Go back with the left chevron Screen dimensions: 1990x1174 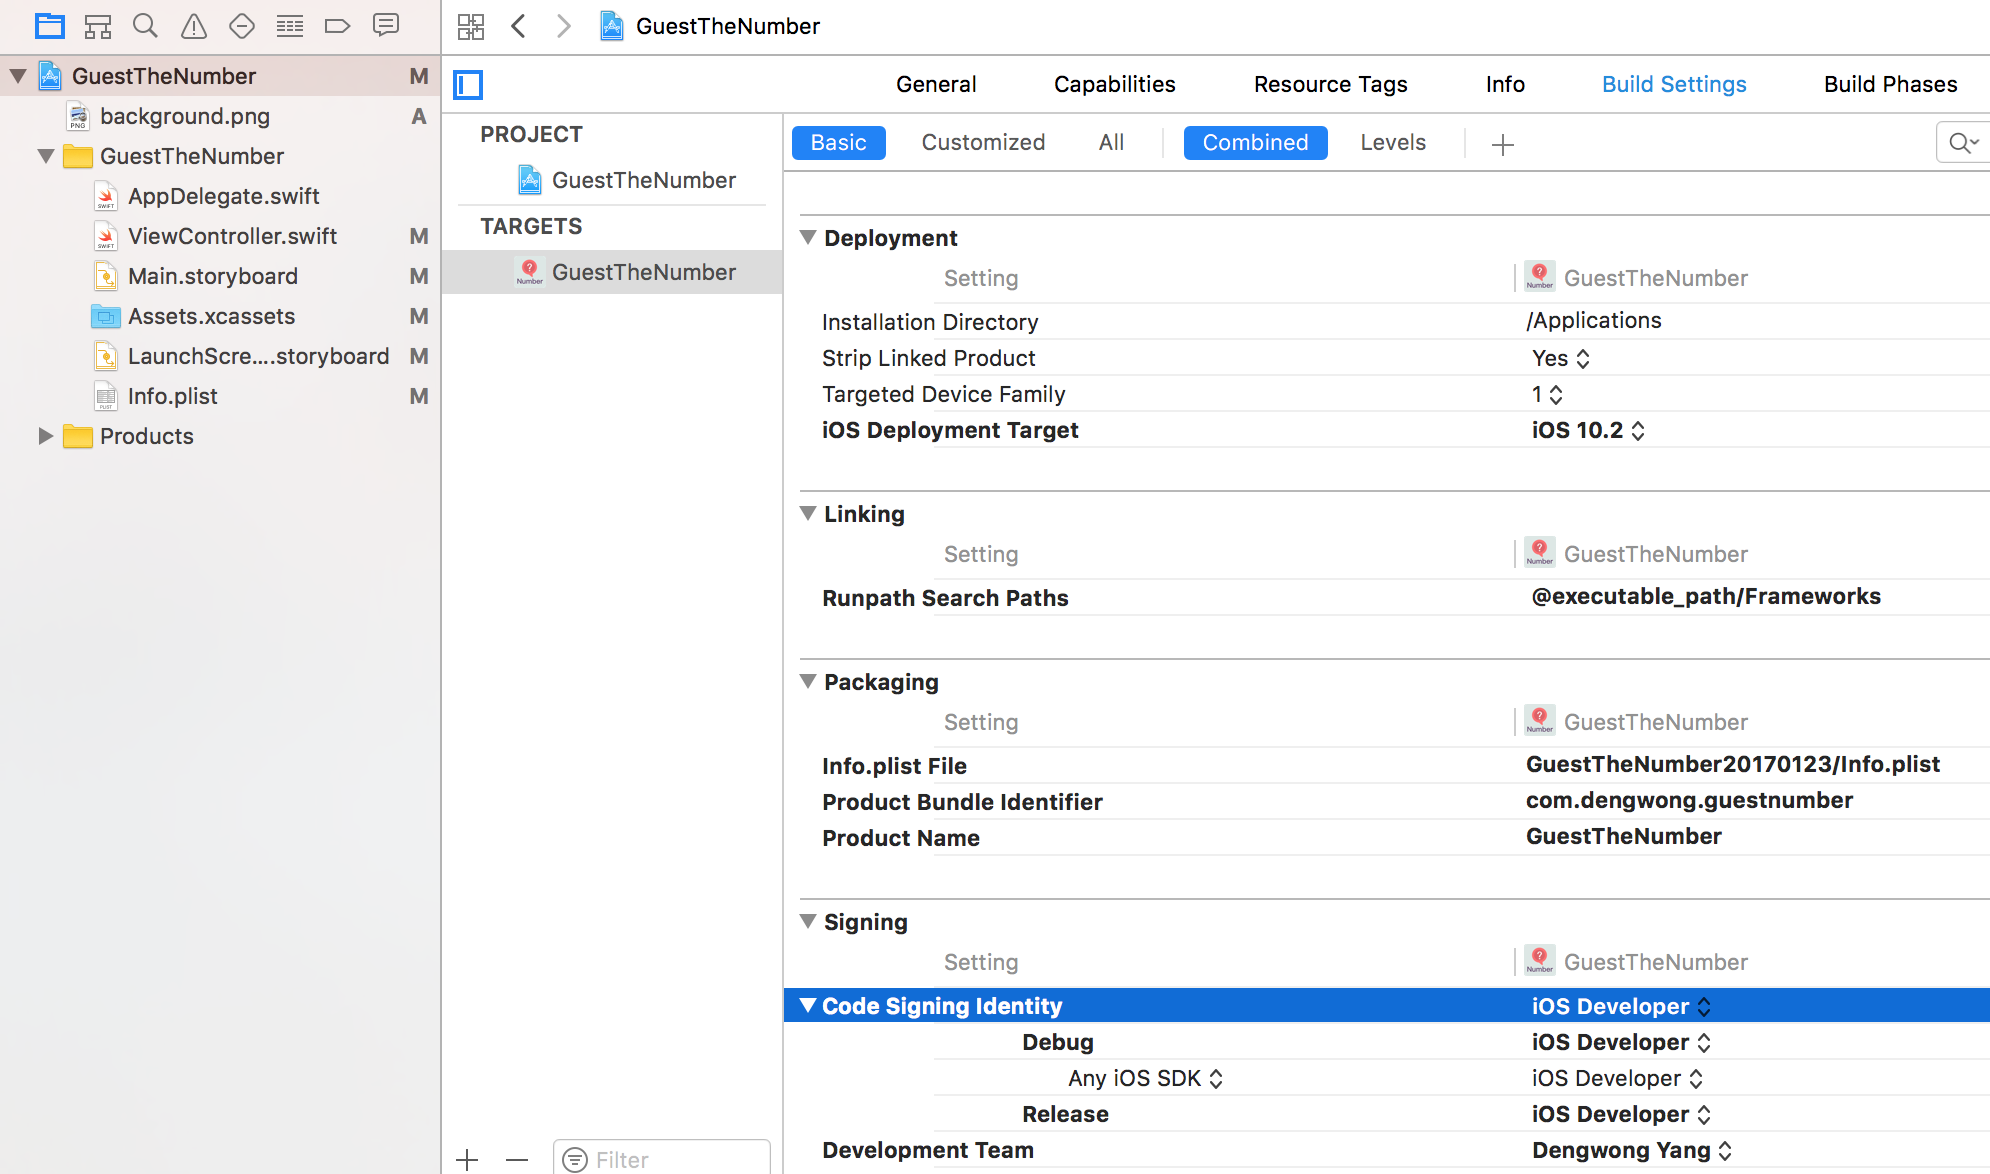coord(518,27)
